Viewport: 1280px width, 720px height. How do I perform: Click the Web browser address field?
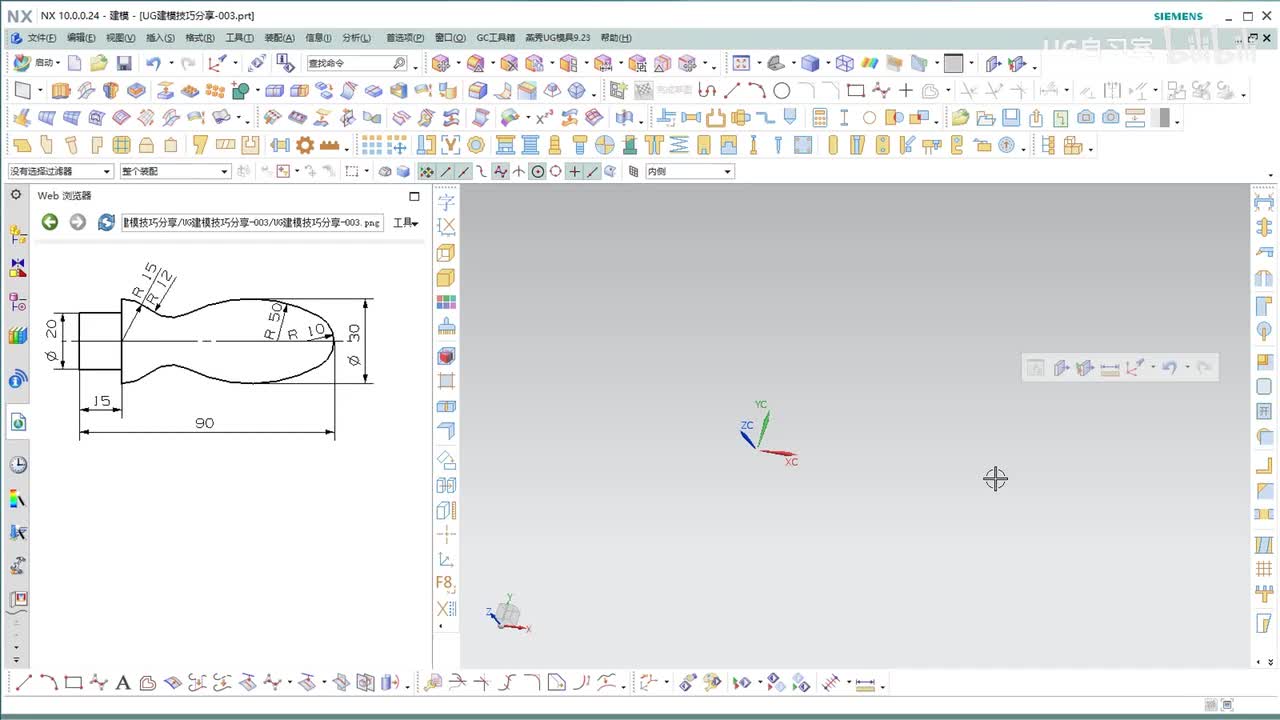point(253,222)
